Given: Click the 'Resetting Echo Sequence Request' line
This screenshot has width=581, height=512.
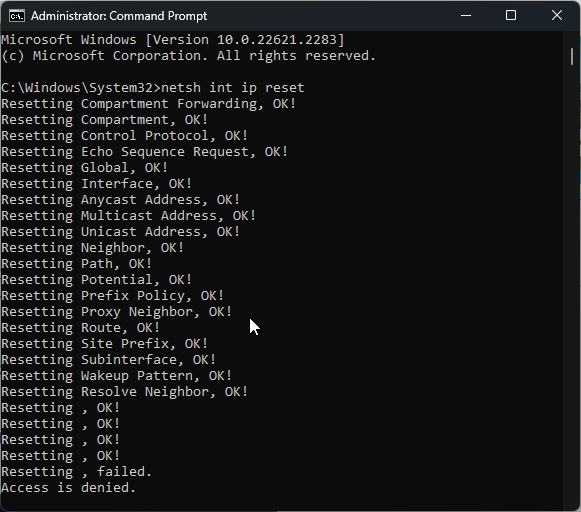Looking at the screenshot, I should 145,152.
